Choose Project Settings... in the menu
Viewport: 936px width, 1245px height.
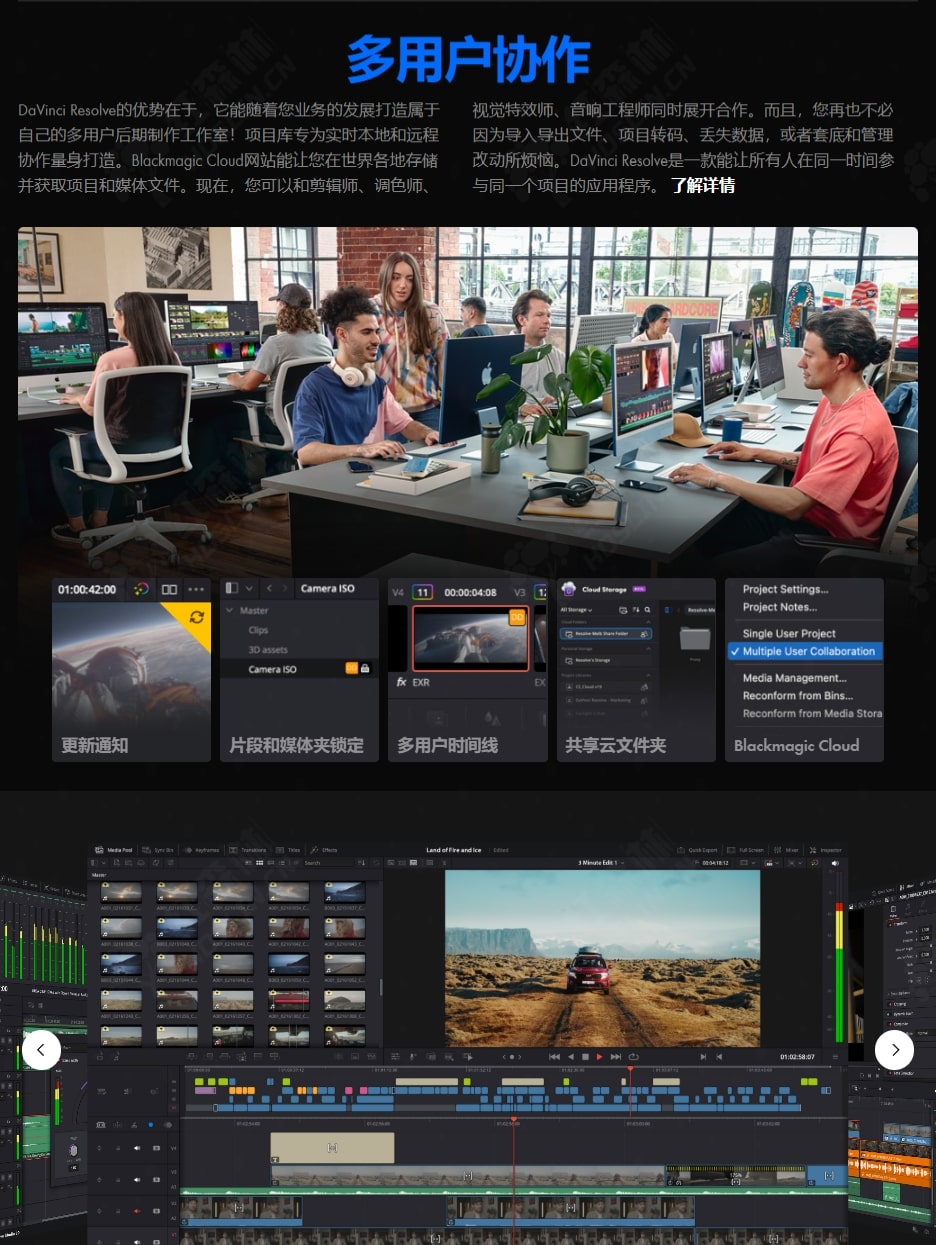tap(786, 589)
